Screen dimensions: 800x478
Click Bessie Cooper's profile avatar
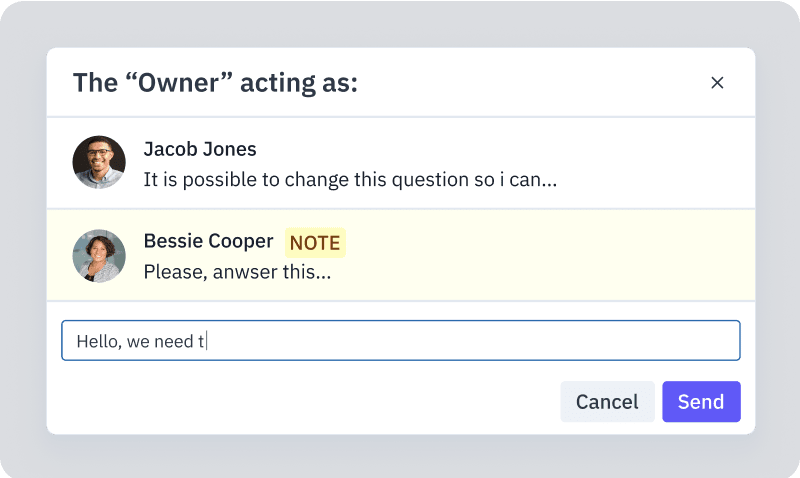(x=99, y=255)
